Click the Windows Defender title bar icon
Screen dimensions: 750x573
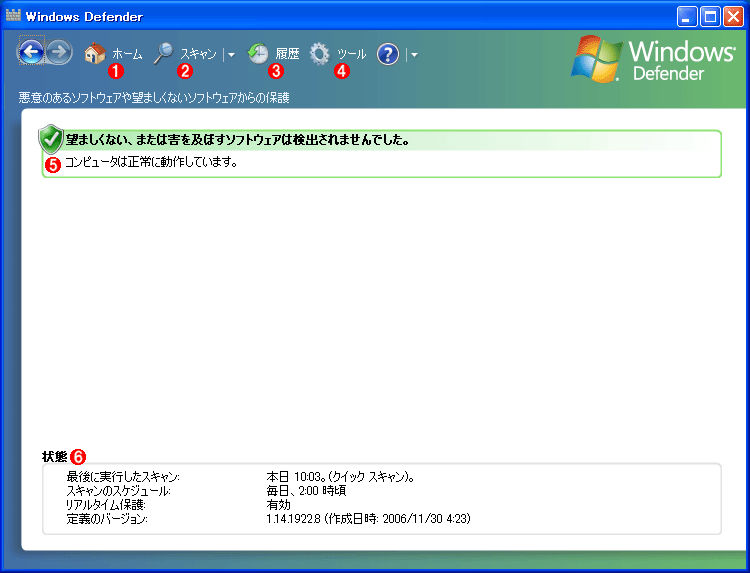pos(13,15)
